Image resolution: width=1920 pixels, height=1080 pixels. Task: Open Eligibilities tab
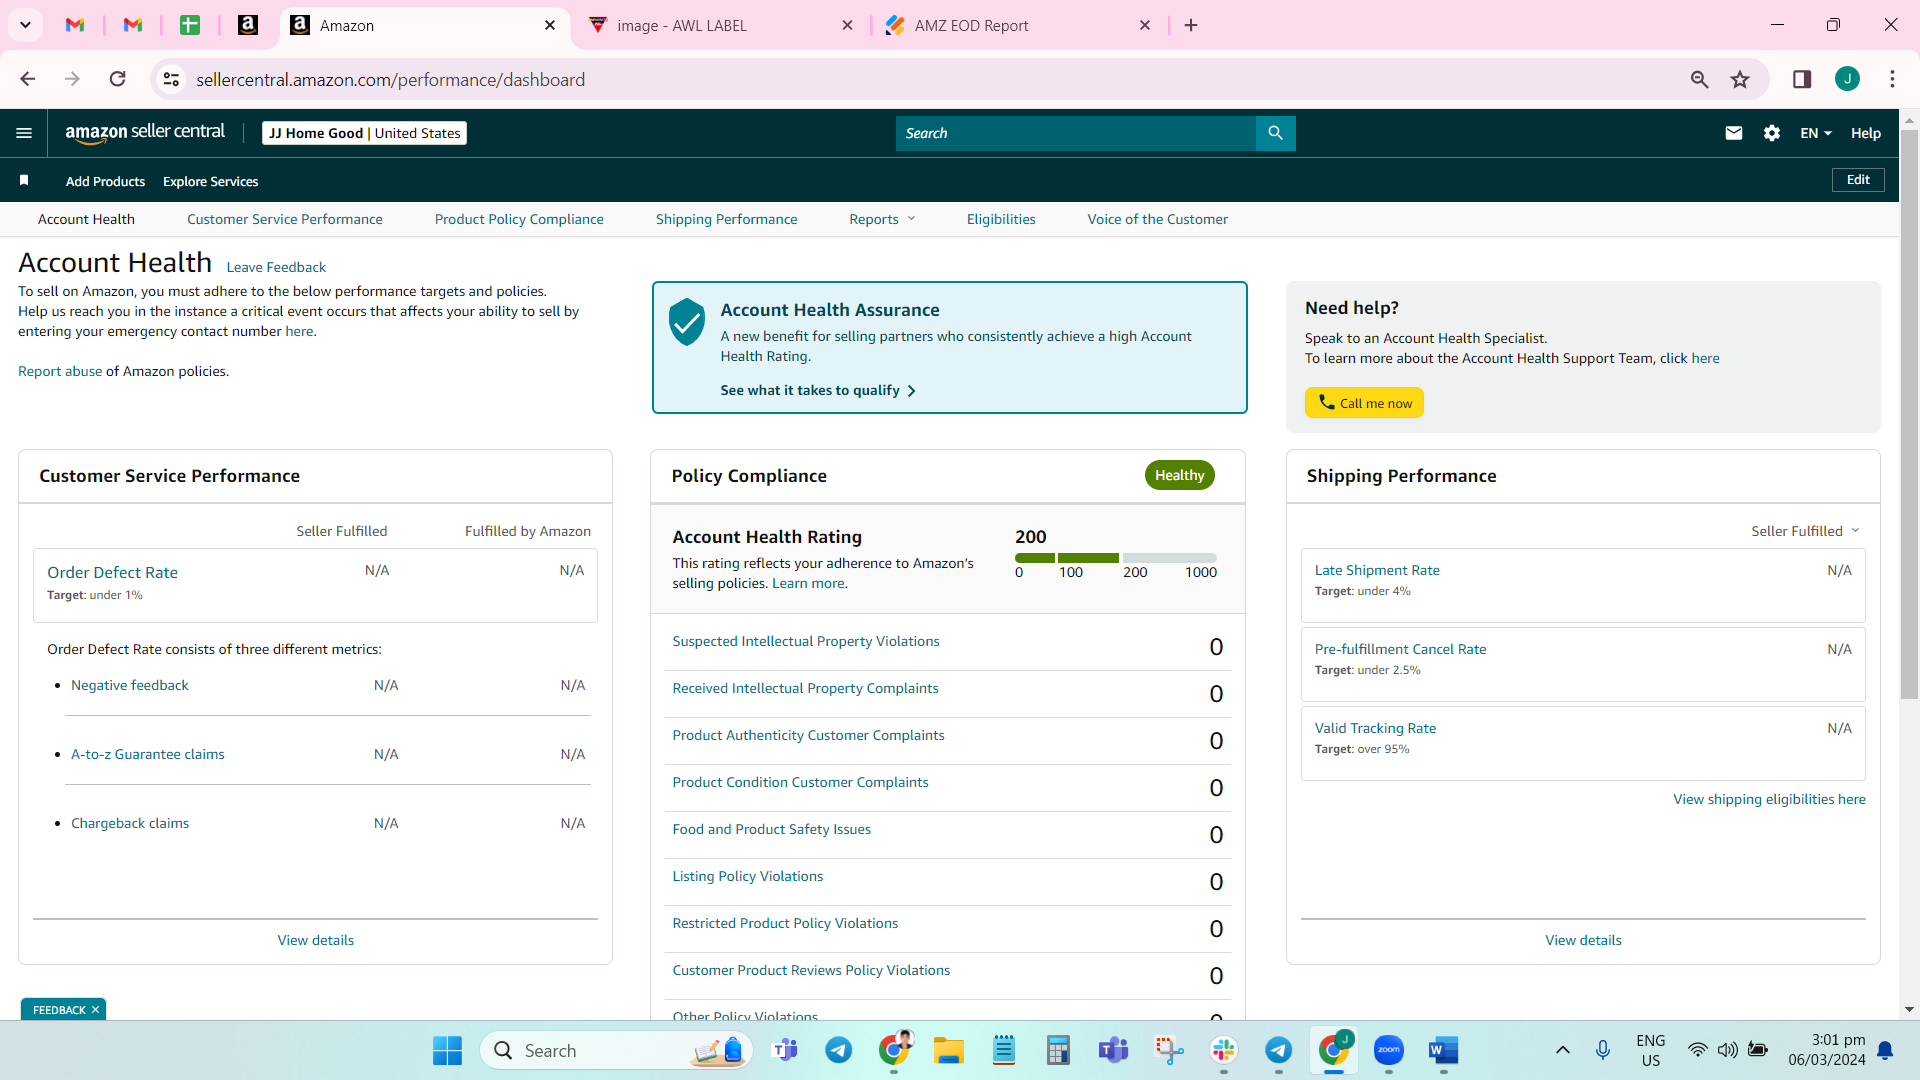click(1001, 219)
